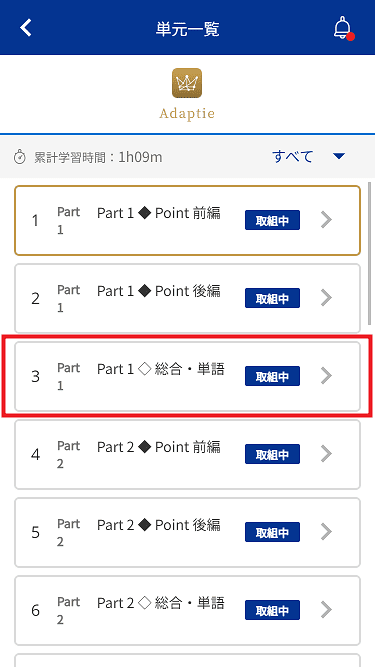The height and width of the screenshot is (667, 375).
Task: Open Part 1 ◆ Point 前編 unit
Action: (188, 220)
